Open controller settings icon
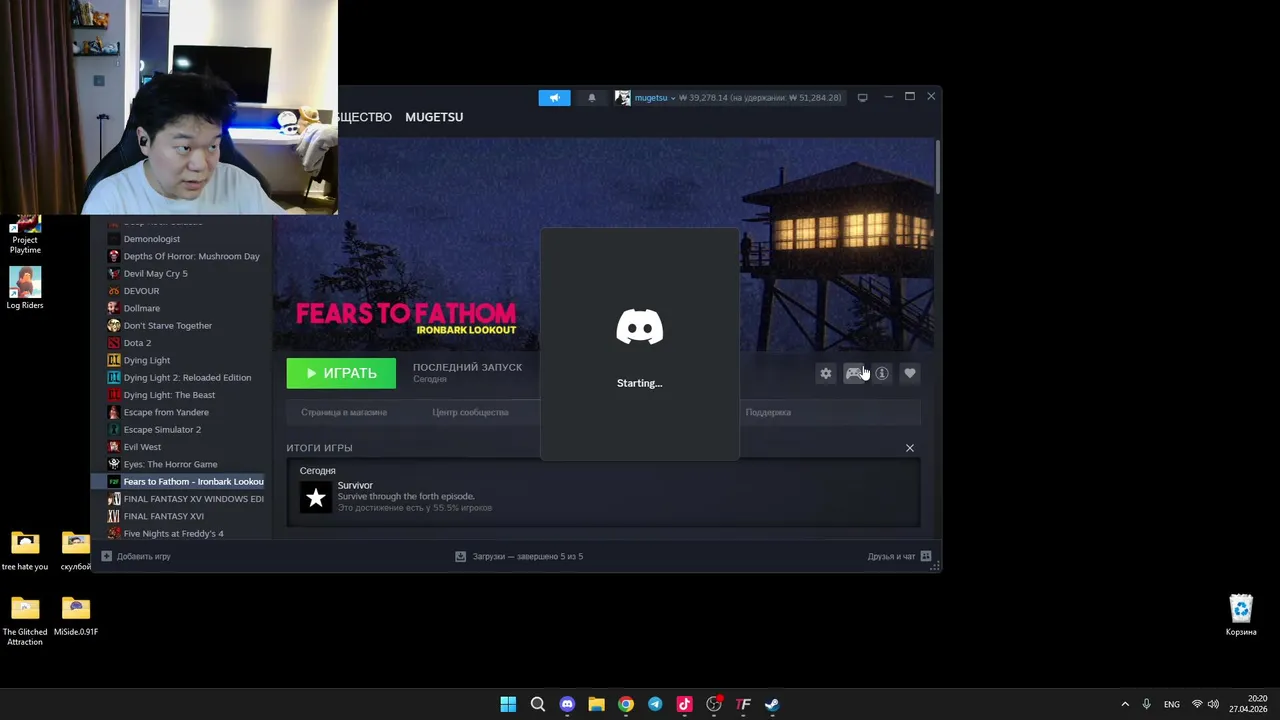 pos(854,373)
